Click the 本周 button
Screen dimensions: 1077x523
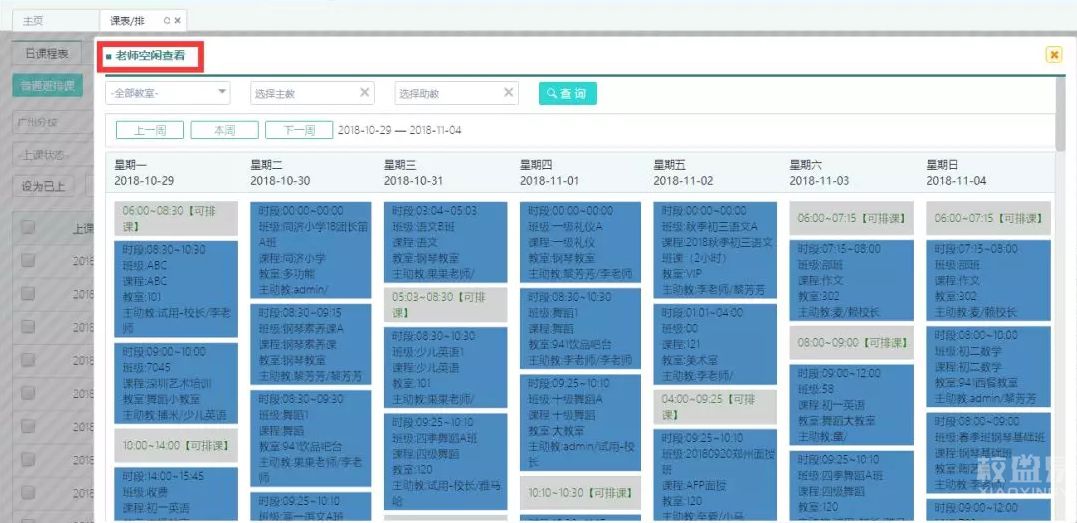(224, 130)
